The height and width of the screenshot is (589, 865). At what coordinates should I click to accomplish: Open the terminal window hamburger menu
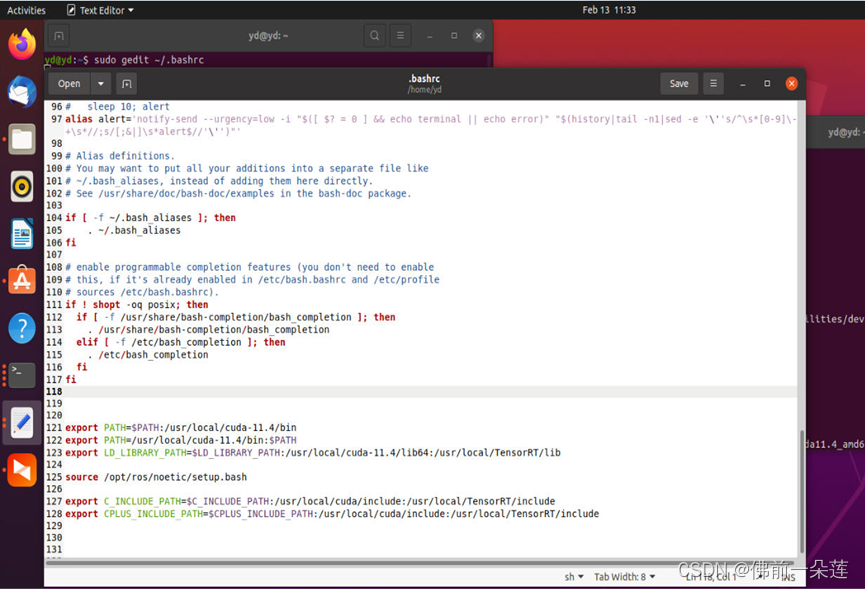[x=401, y=36]
